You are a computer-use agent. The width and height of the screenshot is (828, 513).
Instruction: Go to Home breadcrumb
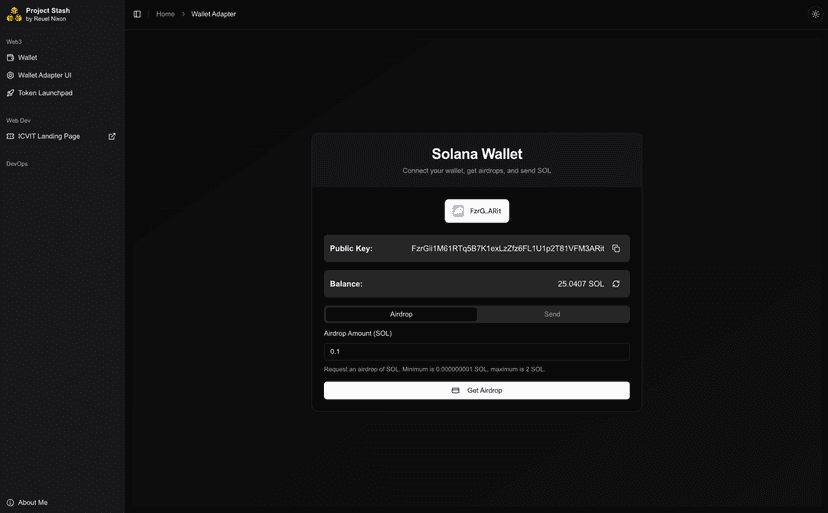165,14
